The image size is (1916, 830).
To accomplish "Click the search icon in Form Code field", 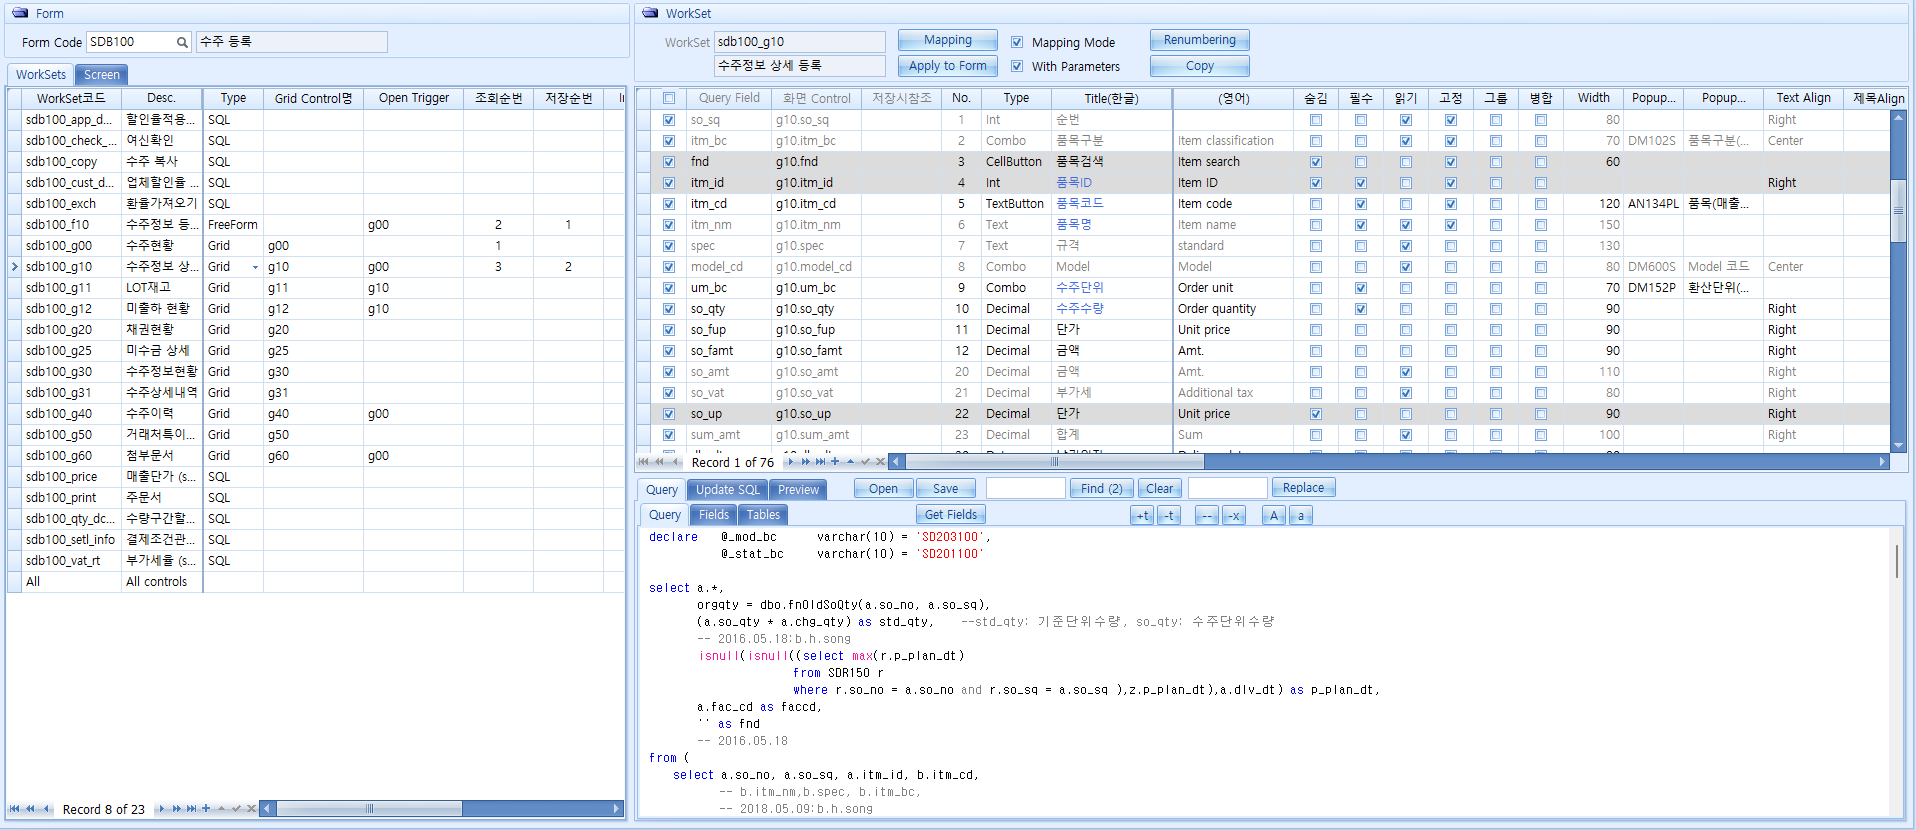I will [x=182, y=42].
